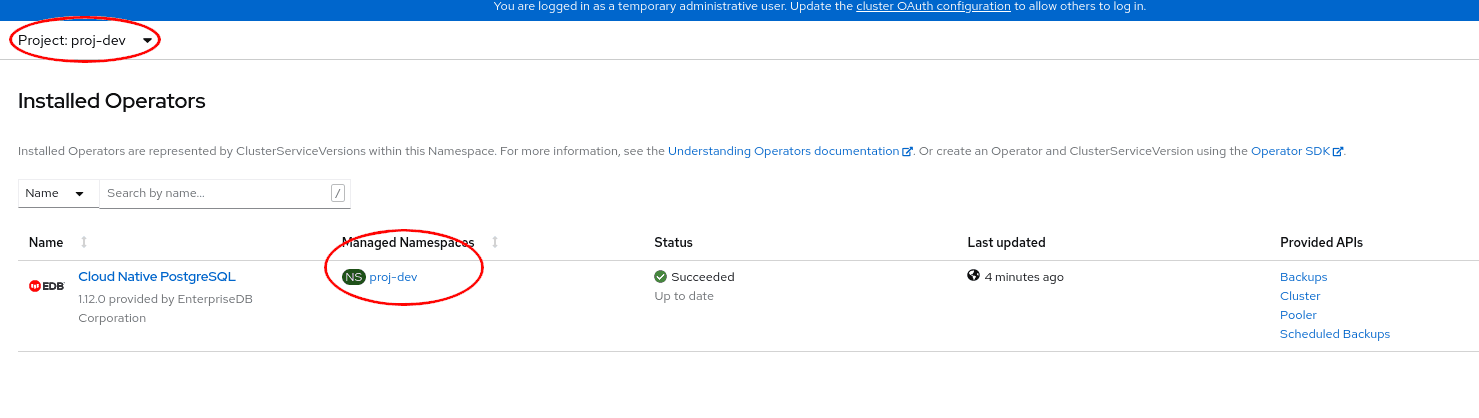The height and width of the screenshot is (418, 1479).
Task: Open the Cloud Native PostgreSQL operator
Action: [x=157, y=277]
